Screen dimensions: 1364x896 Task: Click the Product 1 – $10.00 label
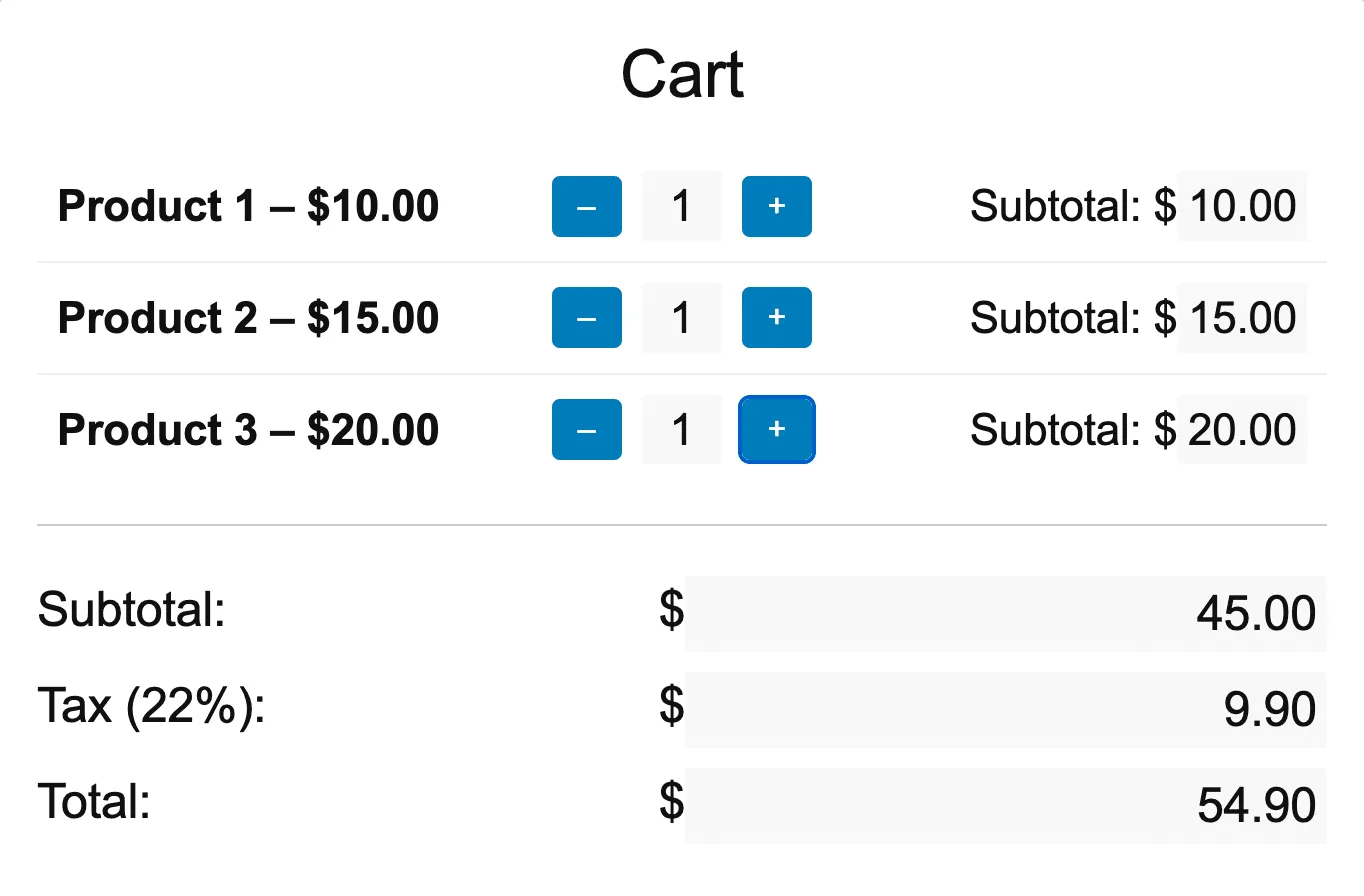coord(248,207)
